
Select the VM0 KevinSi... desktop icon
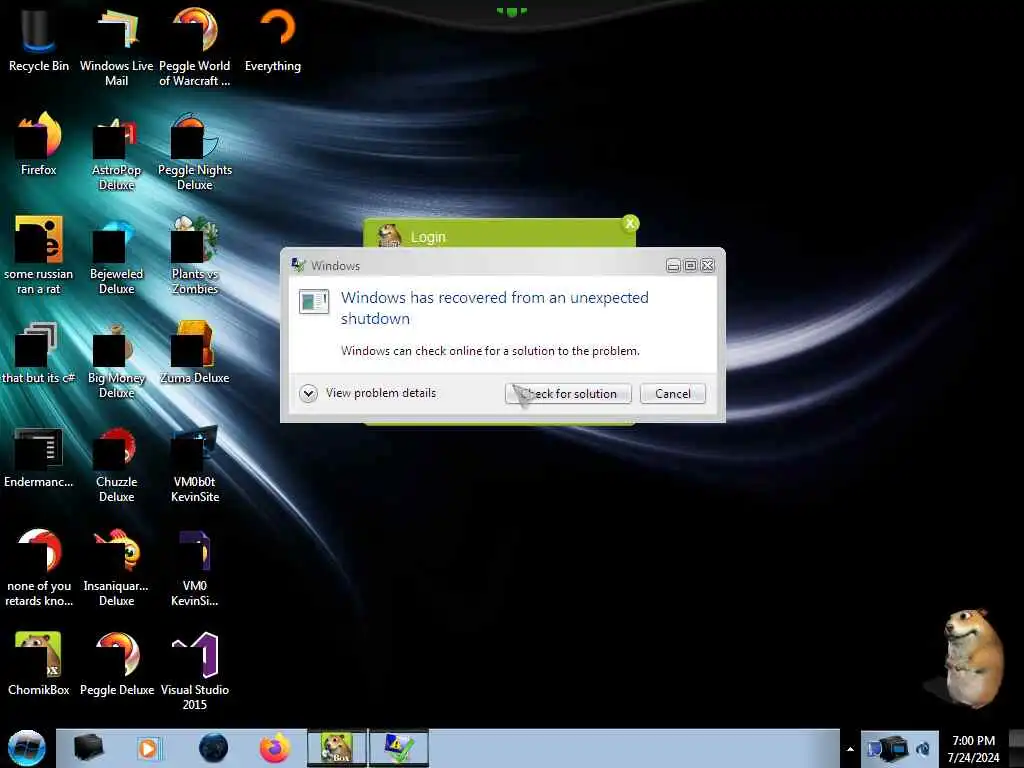point(195,568)
